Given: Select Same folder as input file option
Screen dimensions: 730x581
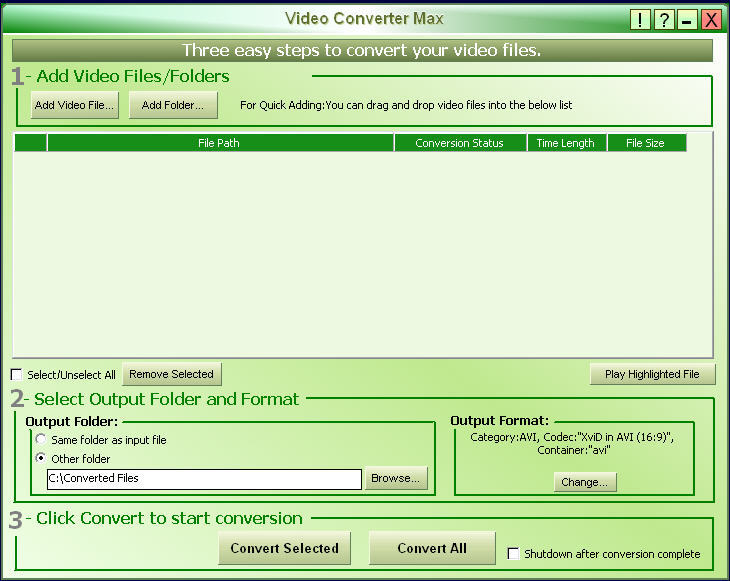Looking at the screenshot, I should [40, 440].
